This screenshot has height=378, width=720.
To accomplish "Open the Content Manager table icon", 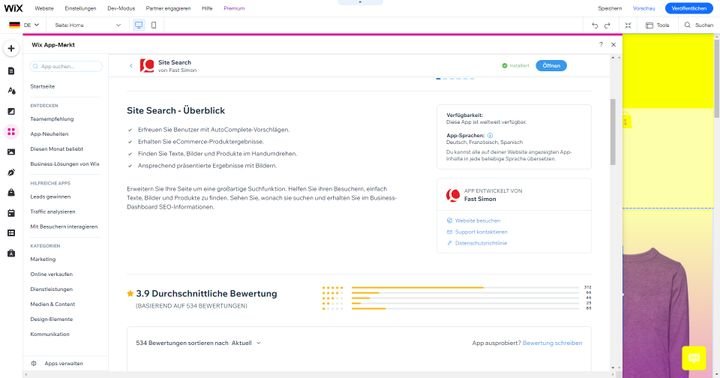I will point(11,233).
